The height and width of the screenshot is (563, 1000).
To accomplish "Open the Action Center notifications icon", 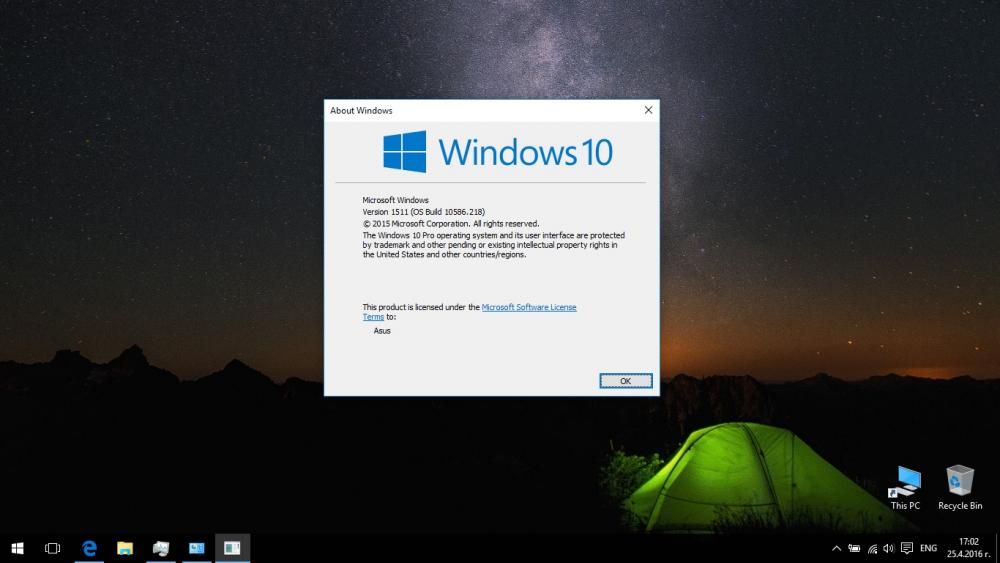I will [x=907, y=548].
